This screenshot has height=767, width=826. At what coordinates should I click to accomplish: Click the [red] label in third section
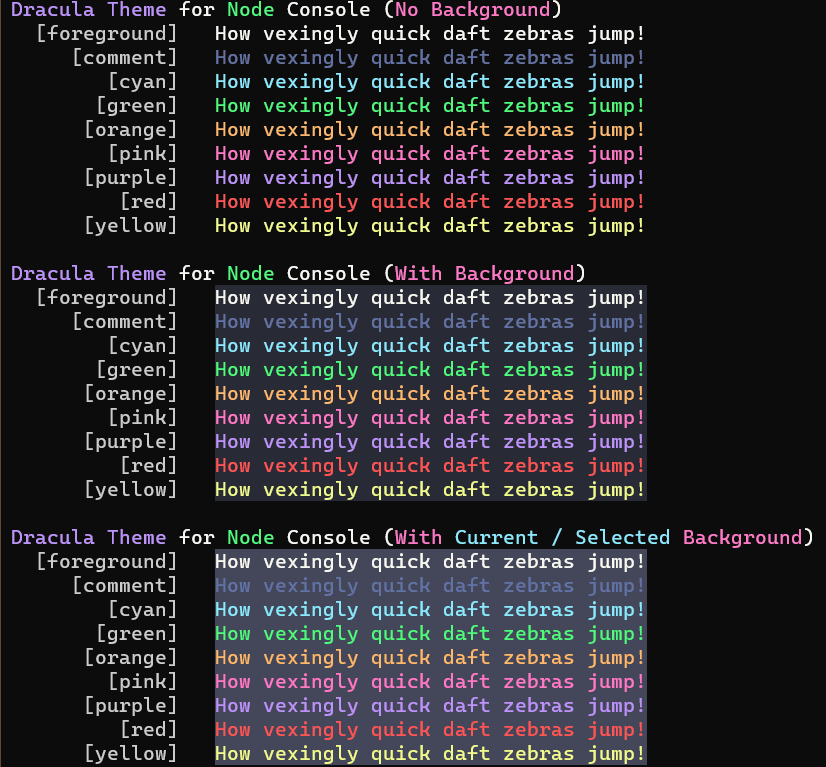[x=149, y=730]
